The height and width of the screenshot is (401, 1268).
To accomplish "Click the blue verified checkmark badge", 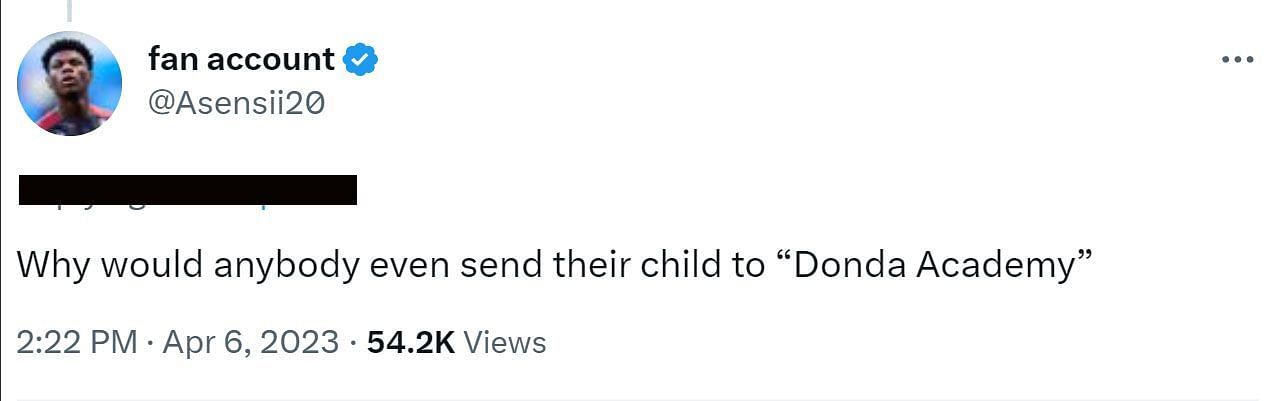I will click(x=360, y=60).
